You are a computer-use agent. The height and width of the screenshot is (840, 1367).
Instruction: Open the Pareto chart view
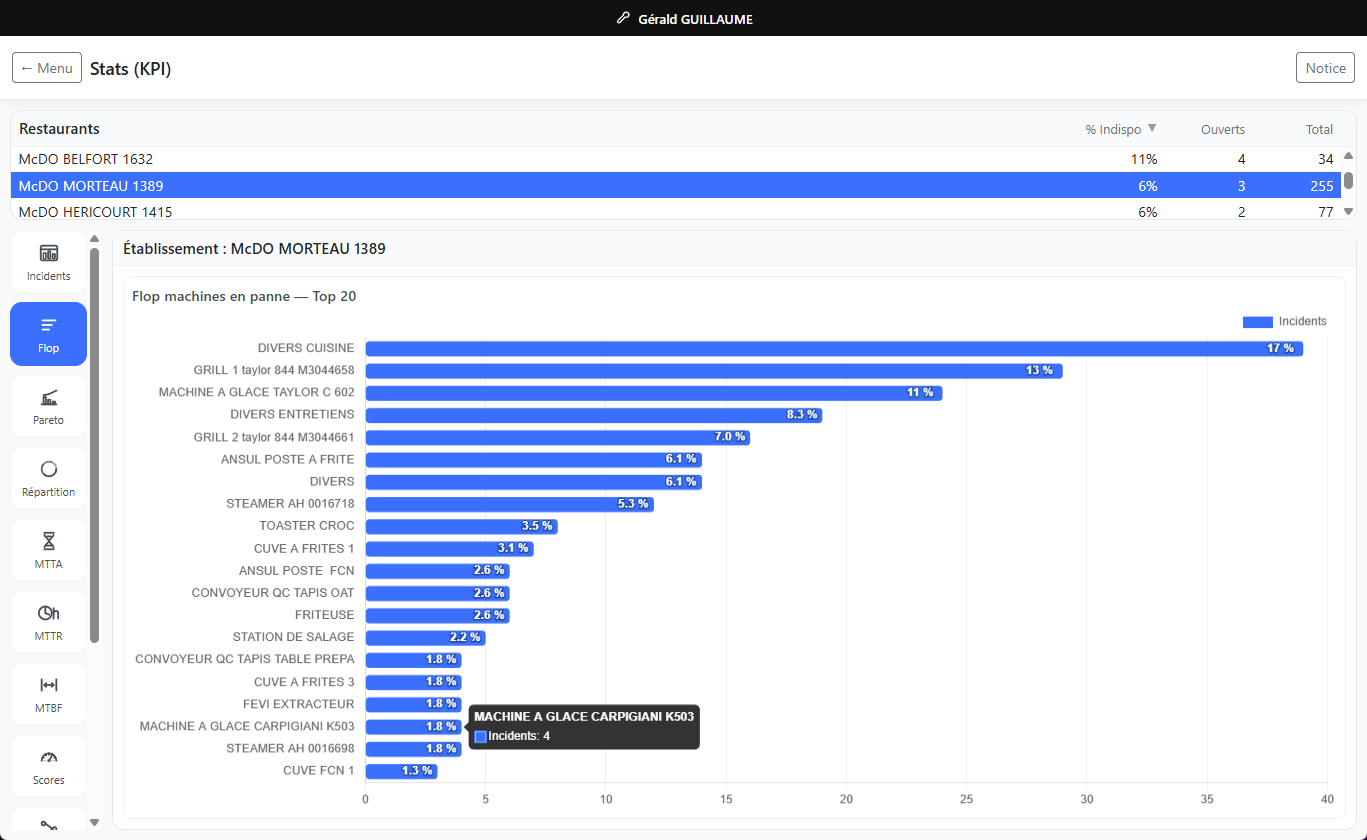pos(48,406)
